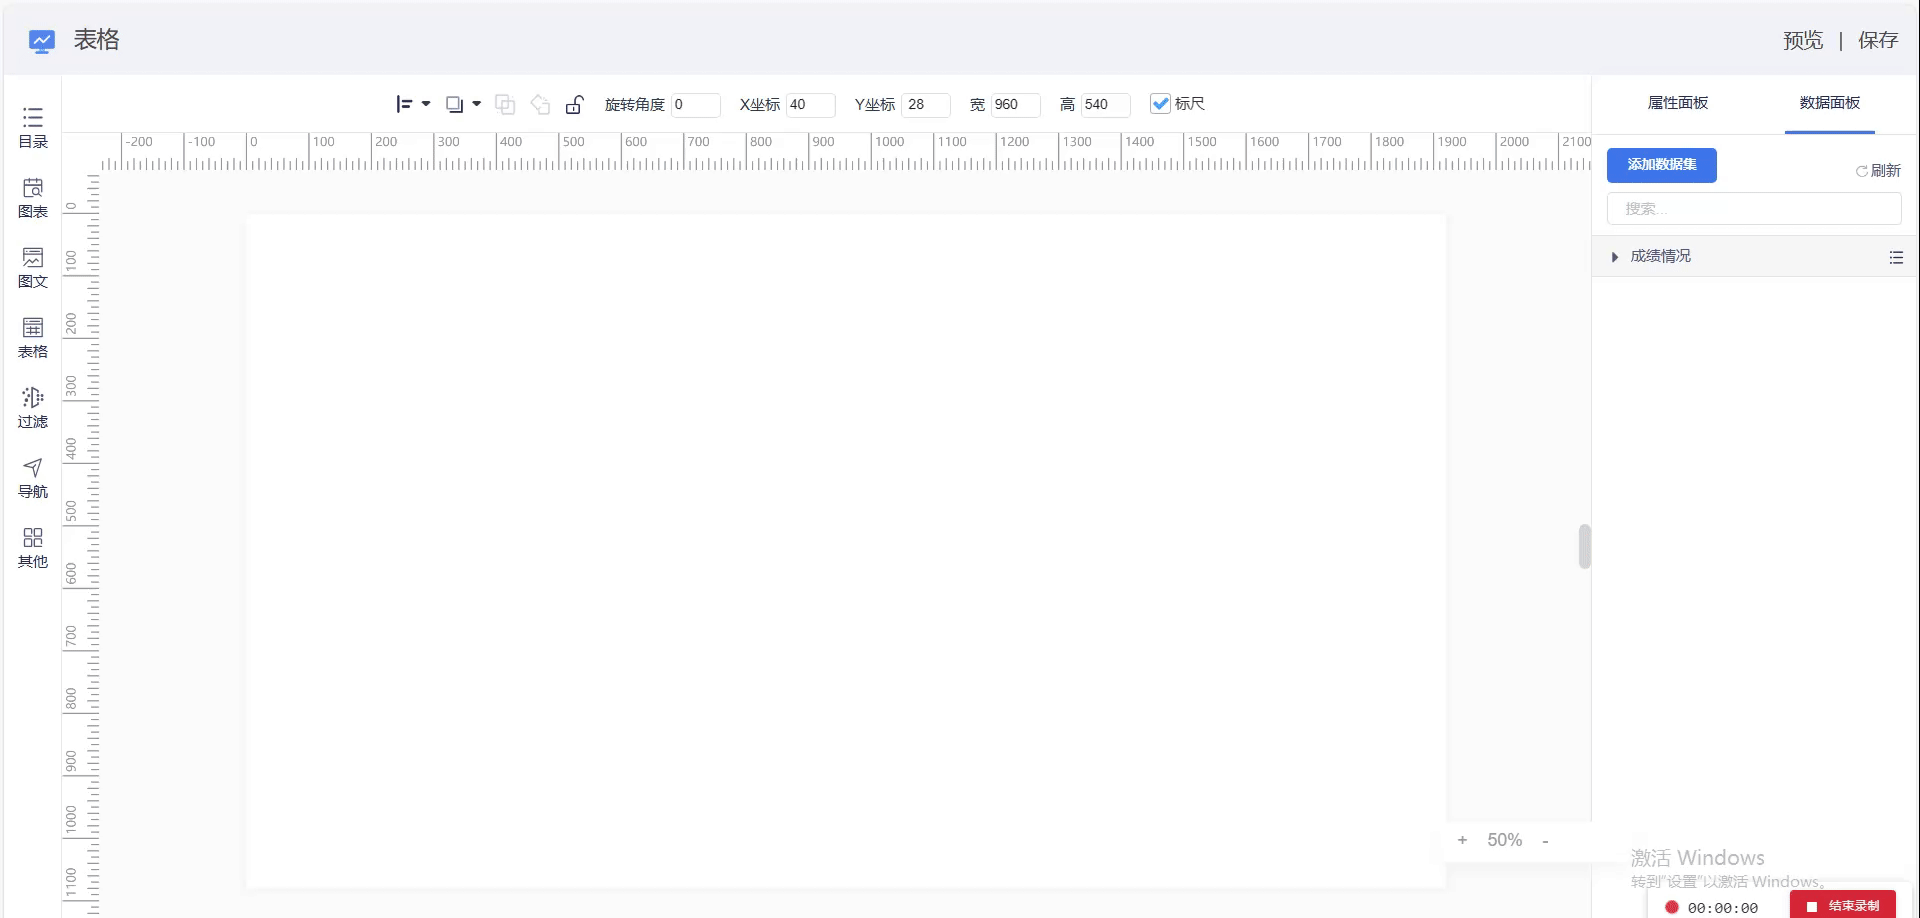The height and width of the screenshot is (918, 1920).
Task: Click the 表格 page title text
Action: pyautogui.click(x=96, y=40)
